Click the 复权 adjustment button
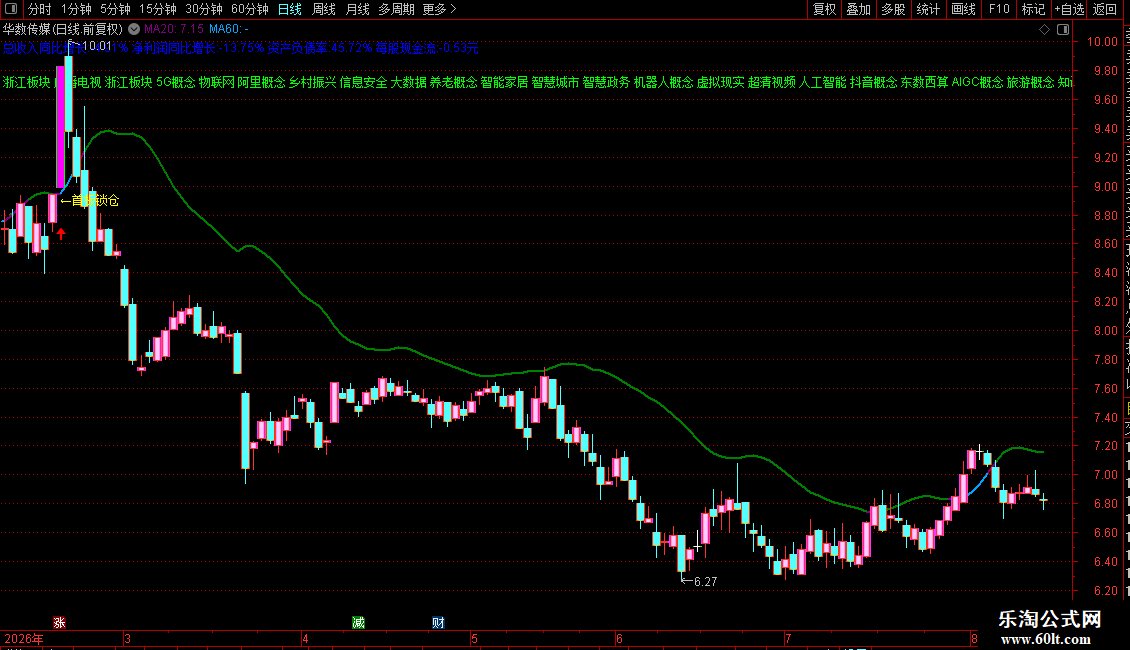Image resolution: width=1130 pixels, height=650 pixels. 824,9
